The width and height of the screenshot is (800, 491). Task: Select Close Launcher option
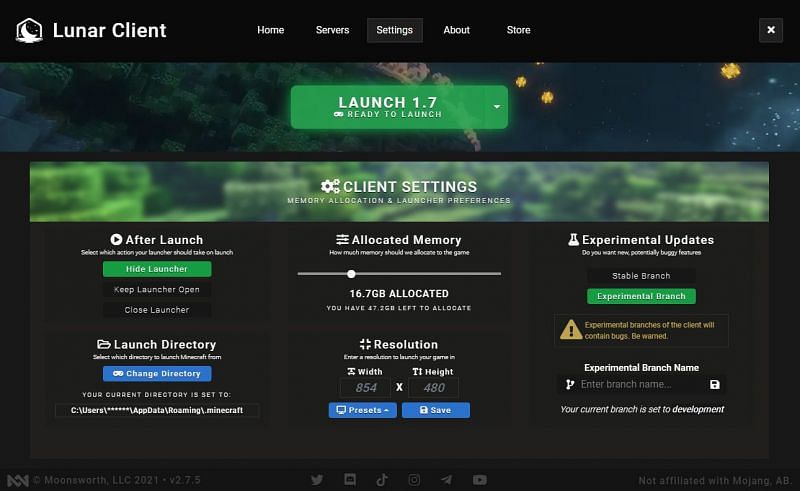pos(157,310)
